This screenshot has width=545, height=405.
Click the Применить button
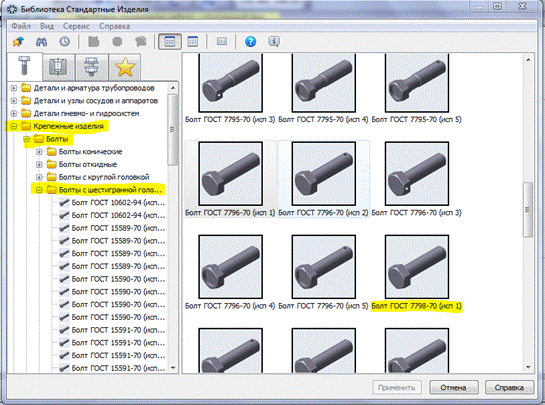point(397,388)
